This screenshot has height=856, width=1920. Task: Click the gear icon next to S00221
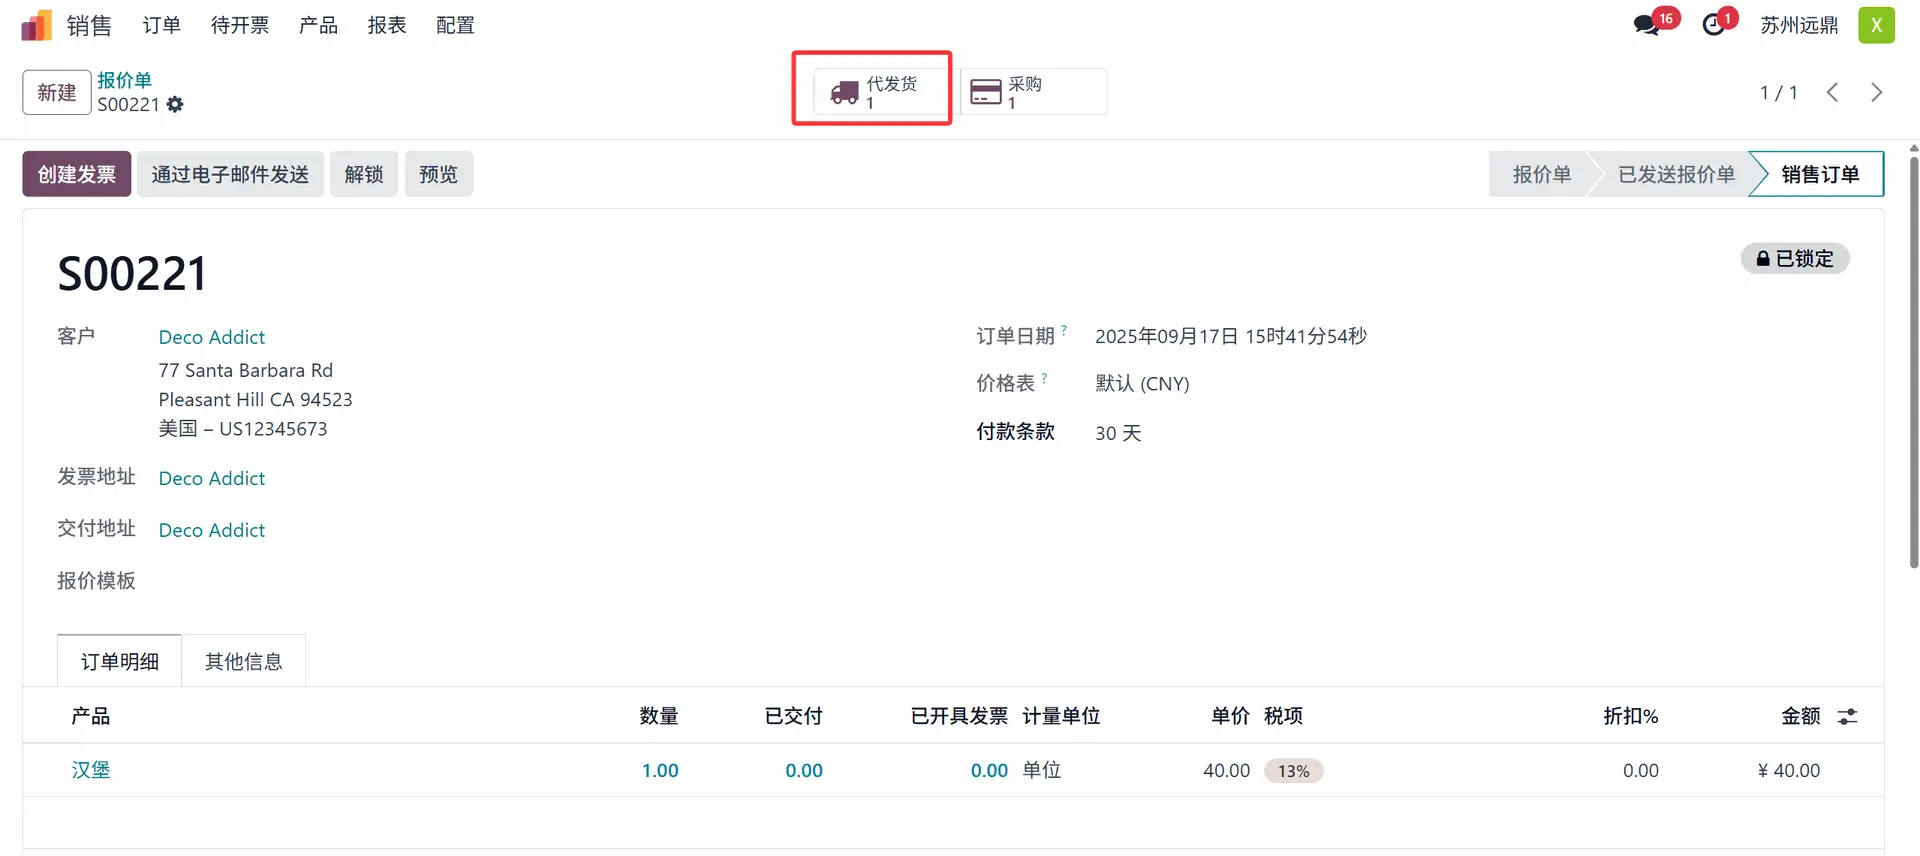(175, 105)
